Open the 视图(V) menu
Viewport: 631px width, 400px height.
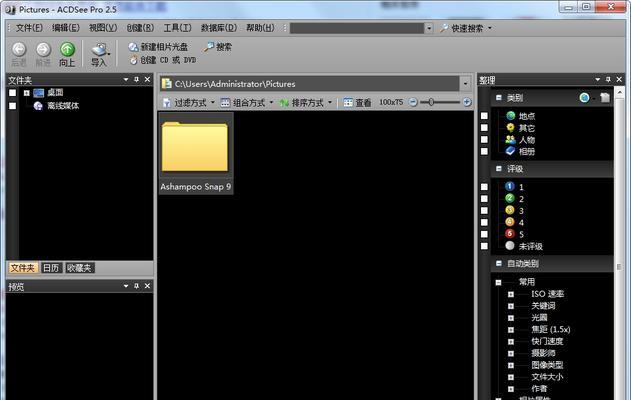[x=103, y=28]
